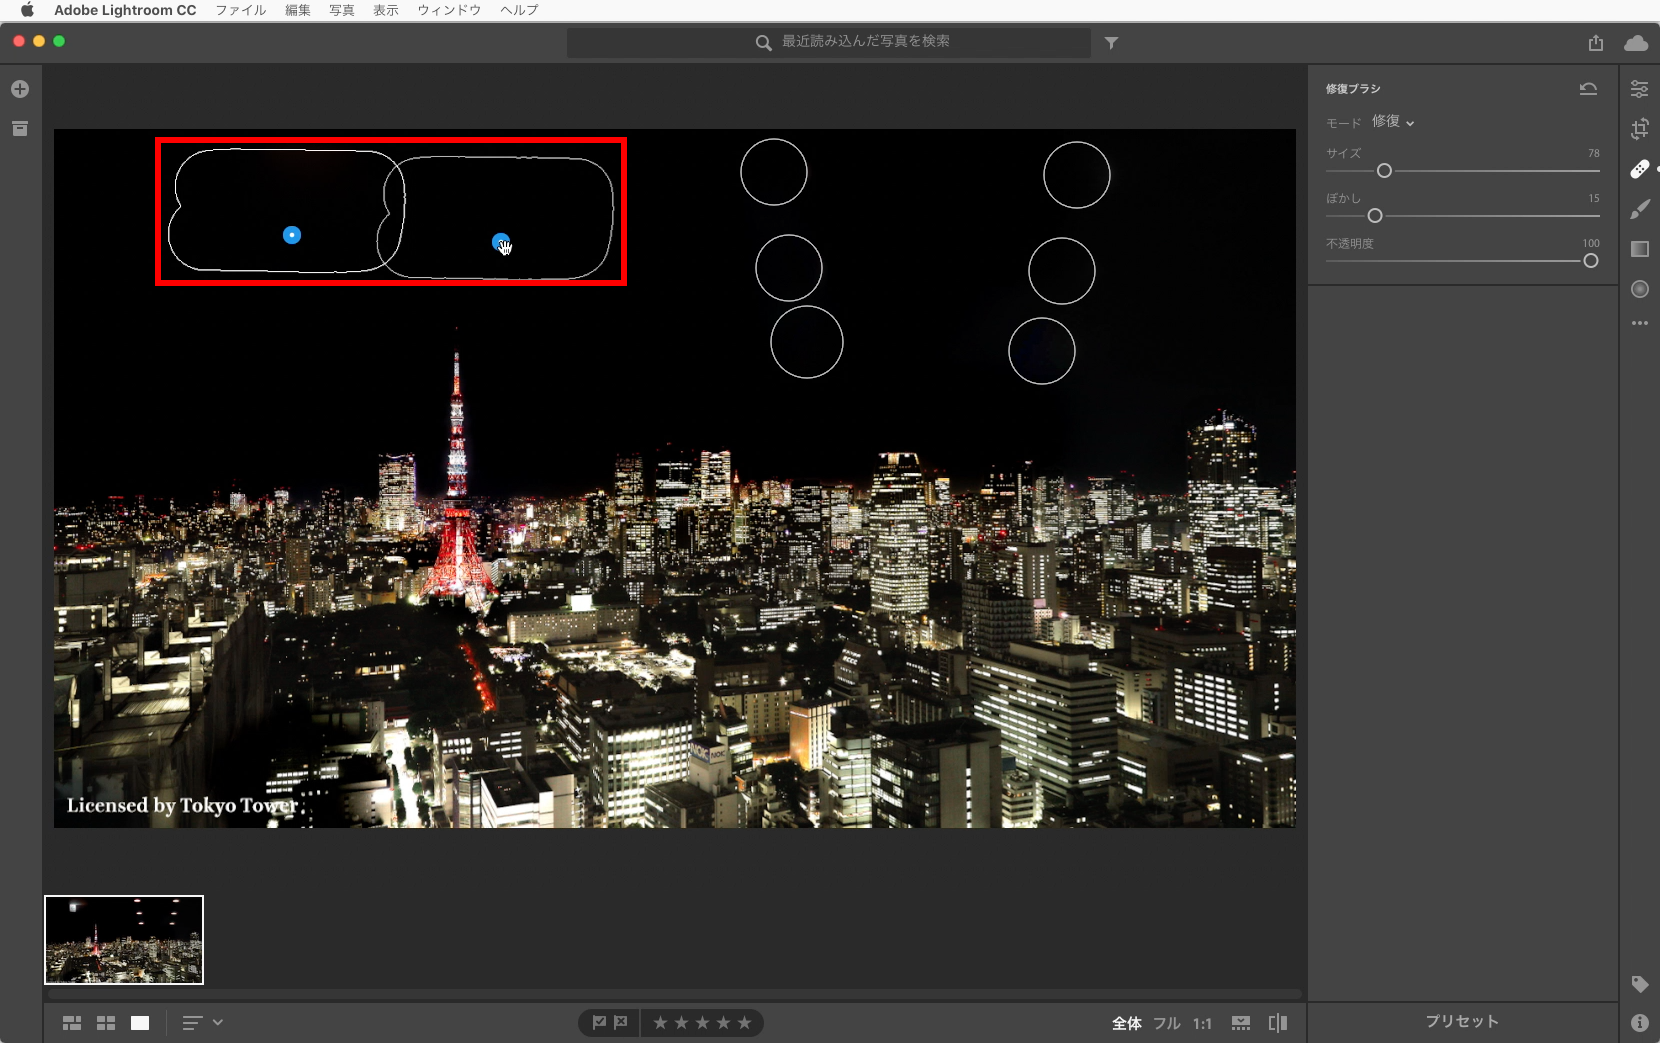This screenshot has width=1660, height=1043.
Task: Click the reset arrow in 修復ブラシ panel
Action: coord(1588,89)
